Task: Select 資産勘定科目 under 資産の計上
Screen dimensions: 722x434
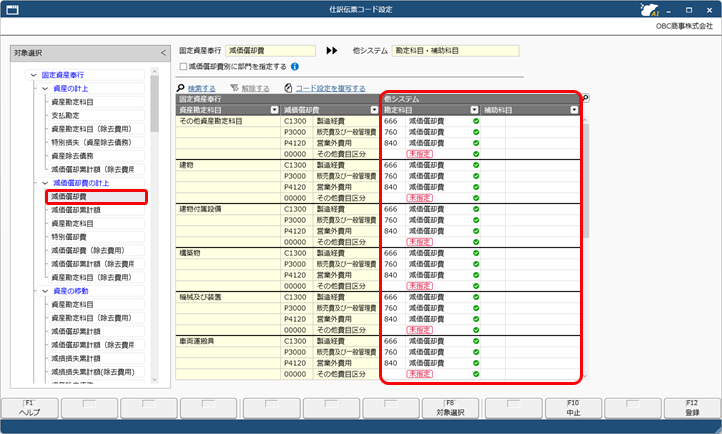Action: pos(96,102)
